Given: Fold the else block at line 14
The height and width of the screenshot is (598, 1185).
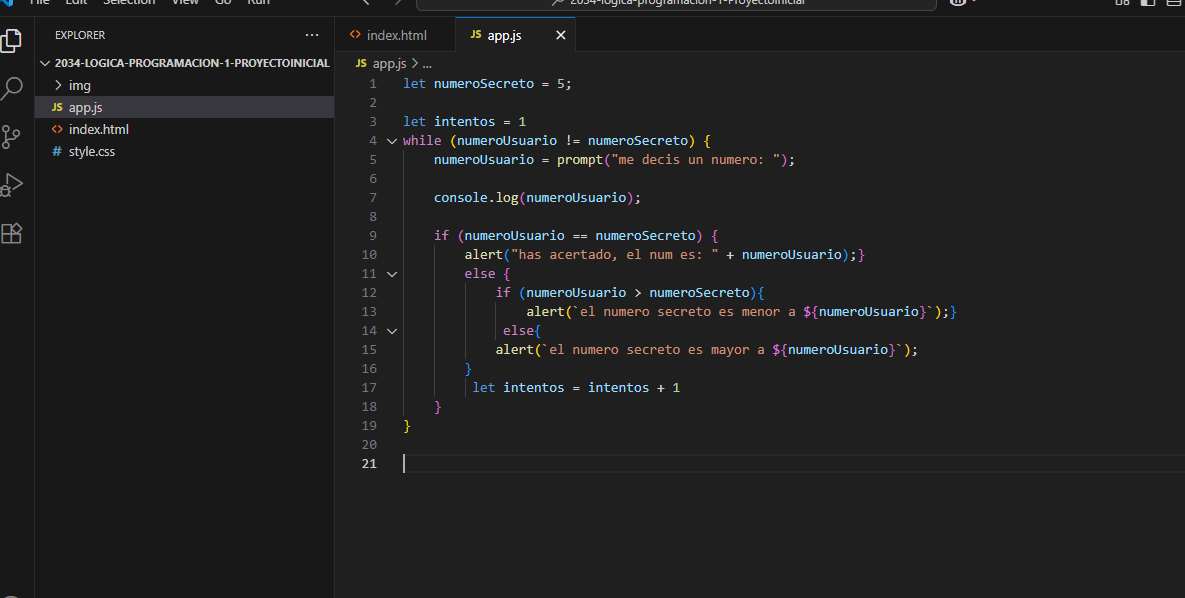Looking at the screenshot, I should click(x=391, y=330).
